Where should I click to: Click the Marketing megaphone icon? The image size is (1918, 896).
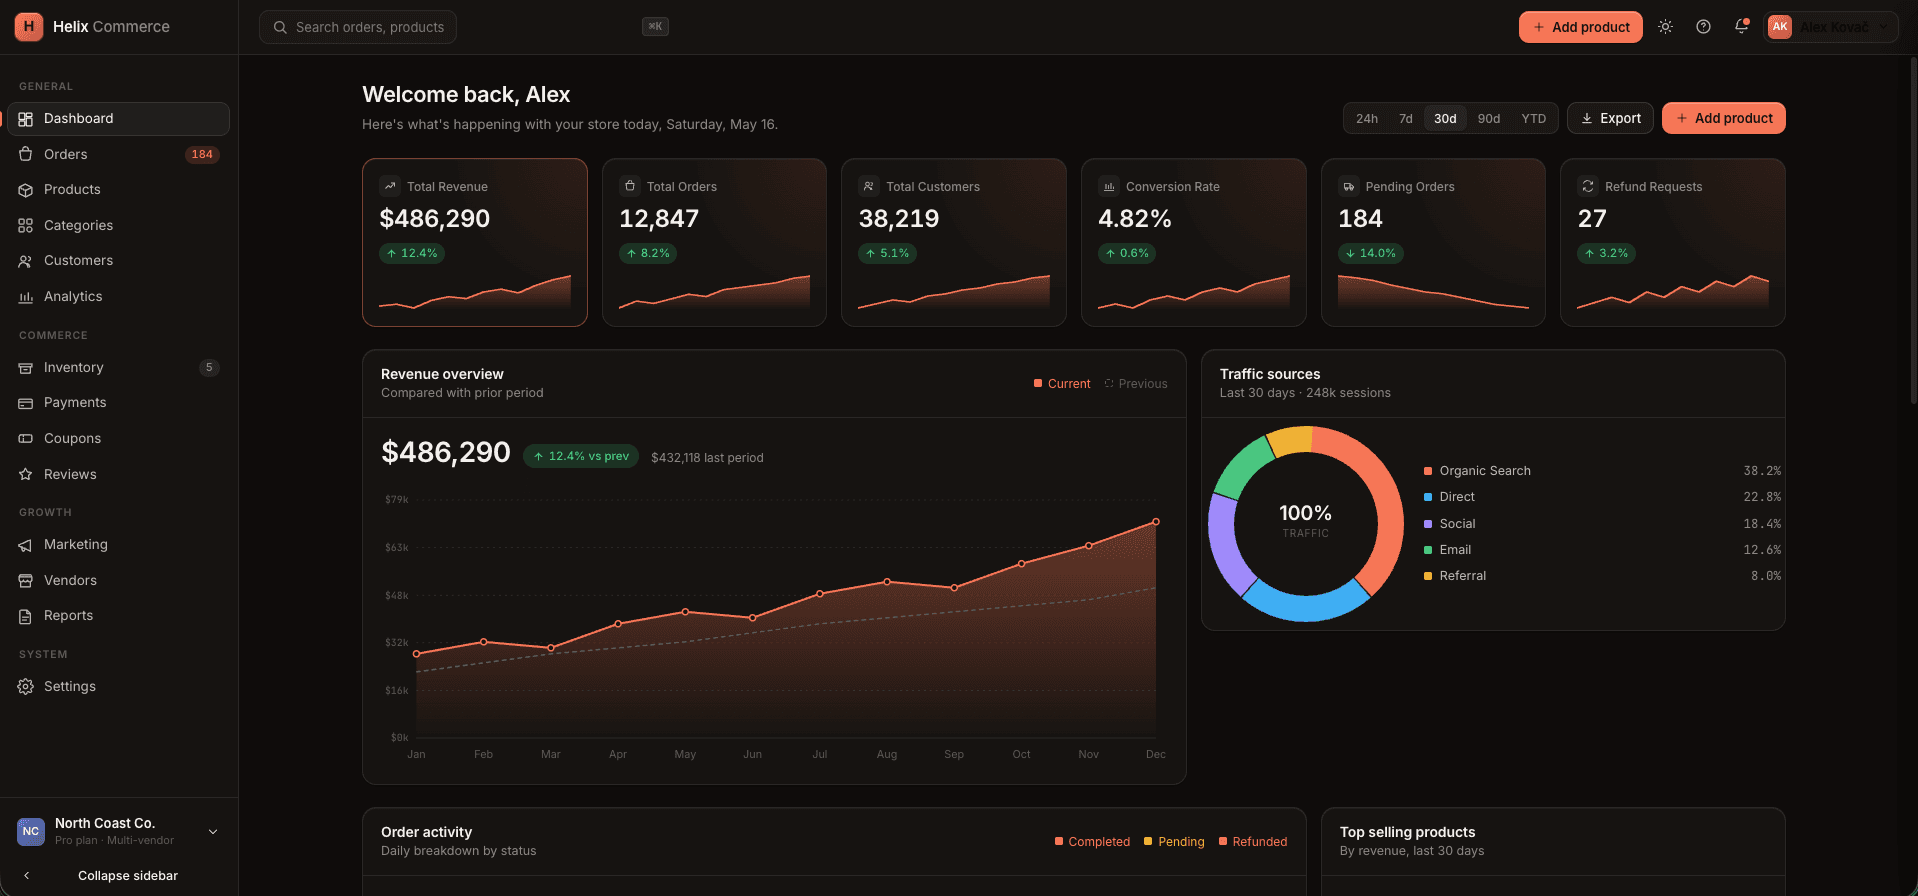[26, 545]
